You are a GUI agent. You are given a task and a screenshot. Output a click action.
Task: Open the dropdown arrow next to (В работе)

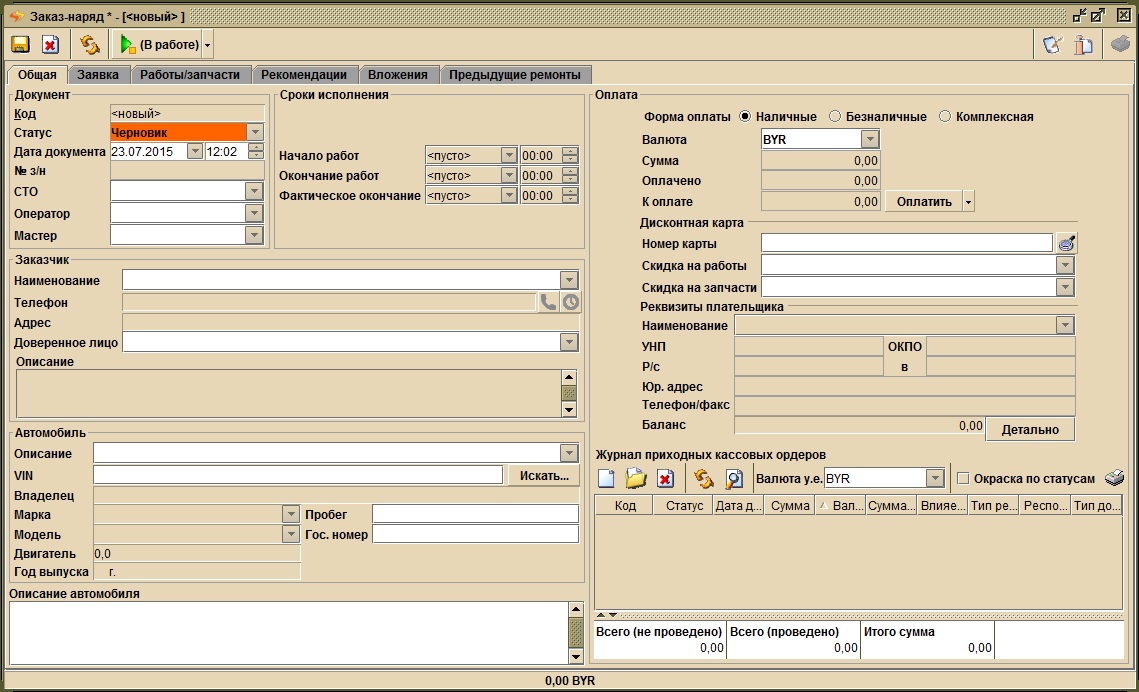pyautogui.click(x=208, y=45)
